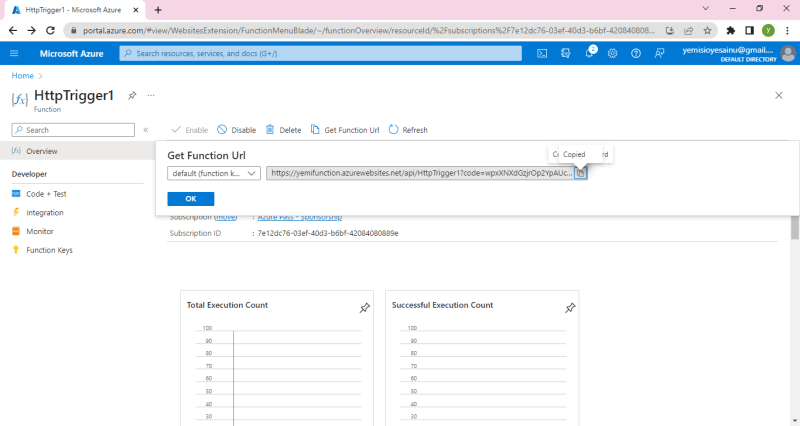Go to Home breadcrumb link

pyautogui.click(x=22, y=76)
